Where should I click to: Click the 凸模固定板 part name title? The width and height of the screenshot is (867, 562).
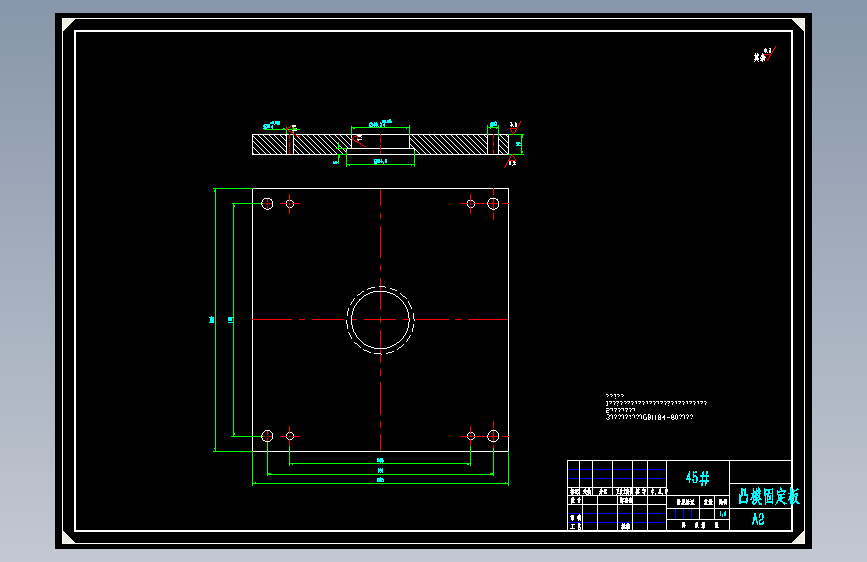pyautogui.click(x=769, y=496)
